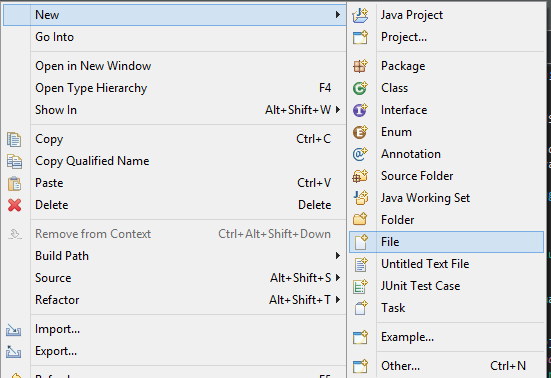Select Java Project in New submenu
Screen dimensions: 551x378
click(446, 15)
